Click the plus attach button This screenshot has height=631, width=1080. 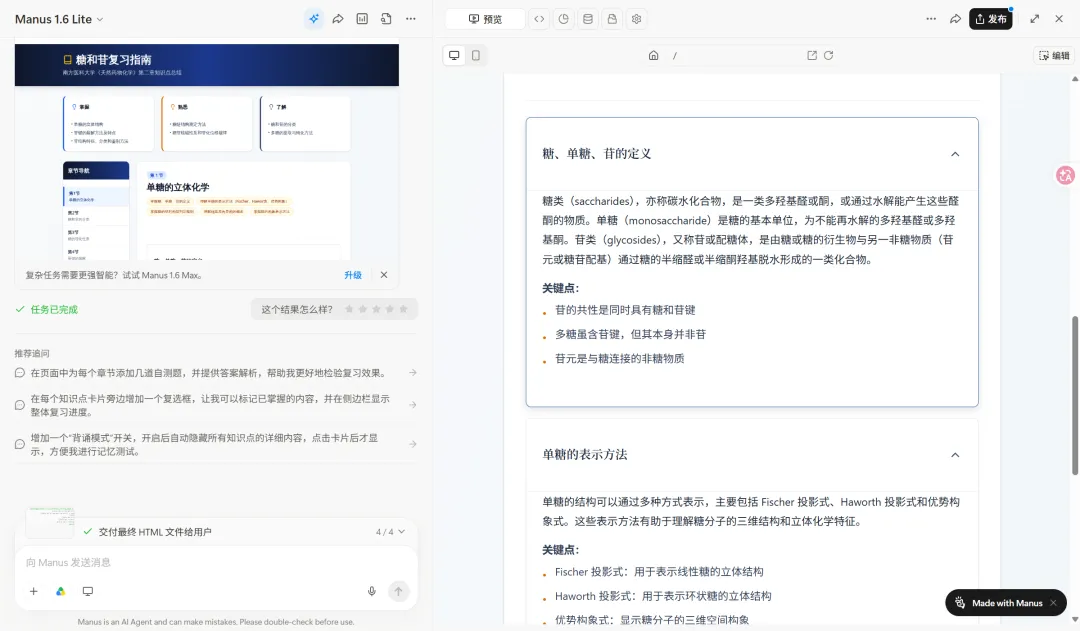pyautogui.click(x=33, y=591)
